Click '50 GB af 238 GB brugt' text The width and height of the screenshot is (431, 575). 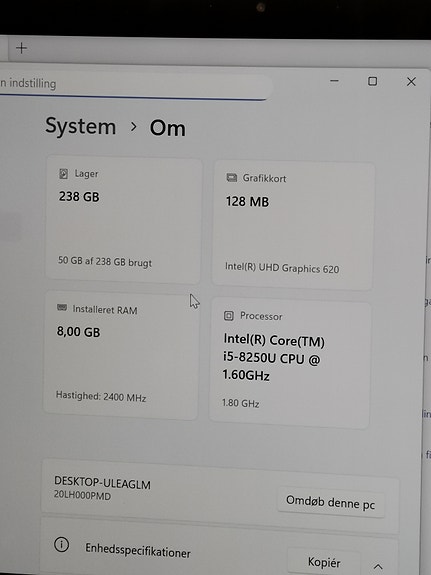105,262
